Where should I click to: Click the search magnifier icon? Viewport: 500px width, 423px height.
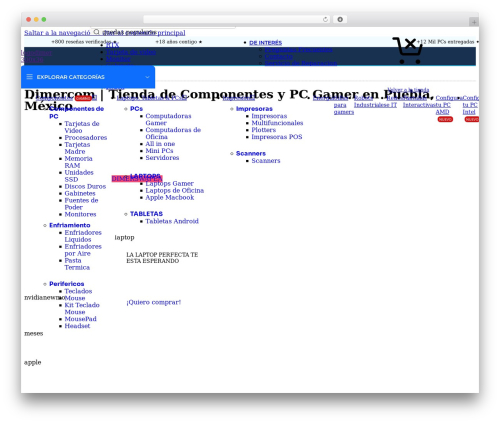point(96,32)
